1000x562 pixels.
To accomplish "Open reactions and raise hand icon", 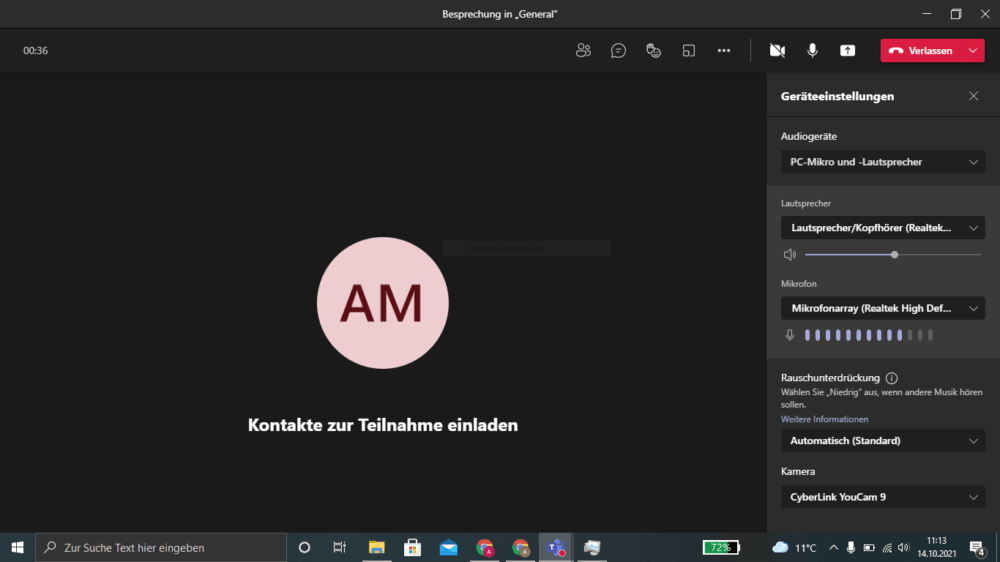I will pyautogui.click(x=653, y=50).
